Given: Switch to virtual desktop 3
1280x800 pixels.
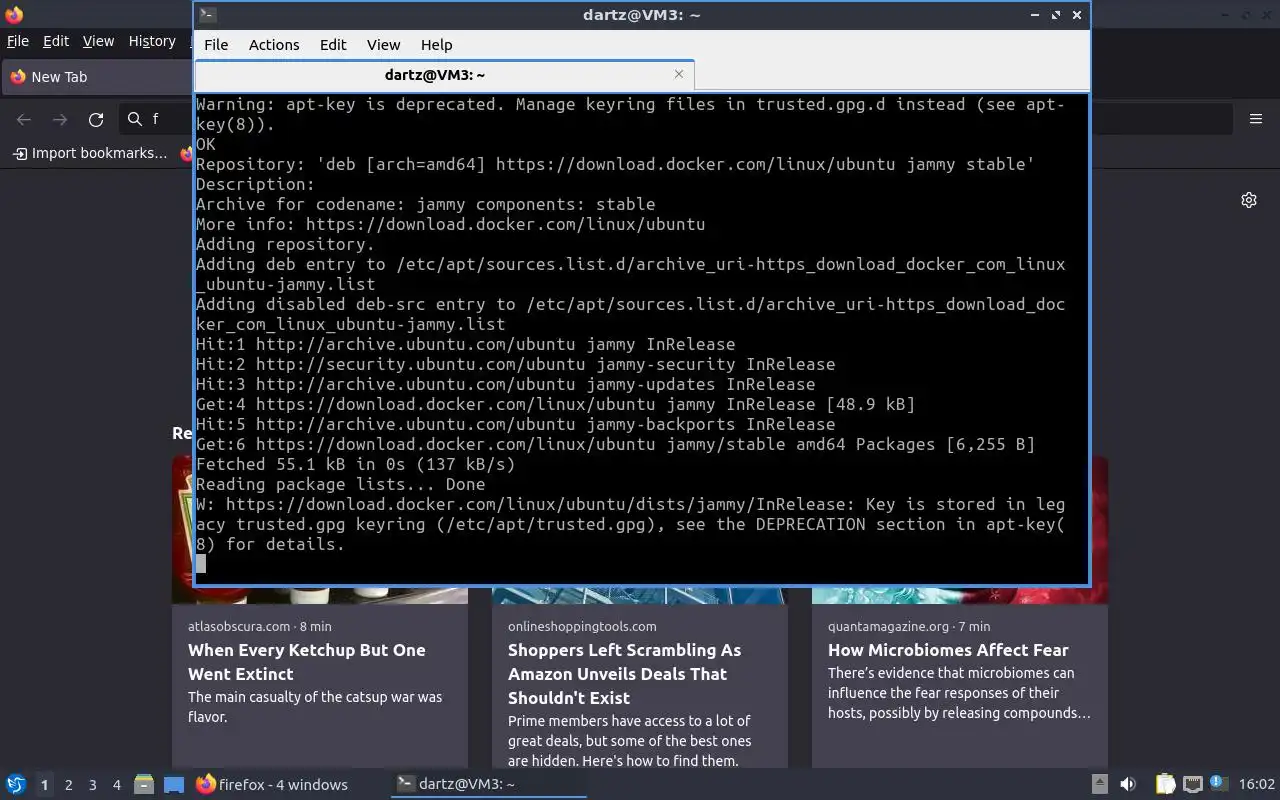Looking at the screenshot, I should [93, 785].
